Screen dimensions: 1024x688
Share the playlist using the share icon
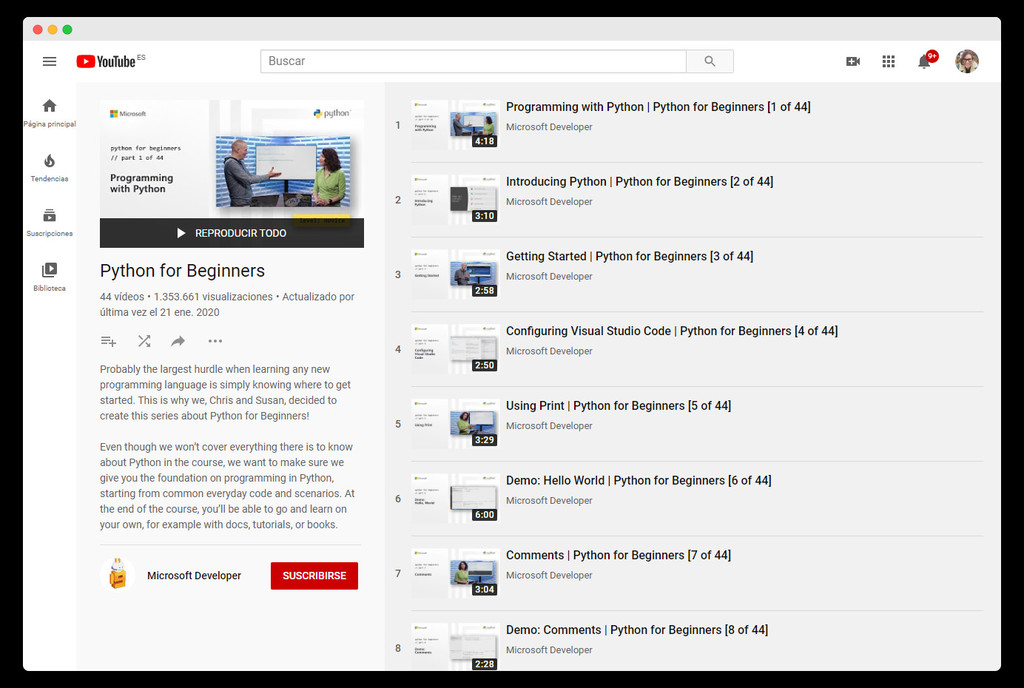[178, 341]
